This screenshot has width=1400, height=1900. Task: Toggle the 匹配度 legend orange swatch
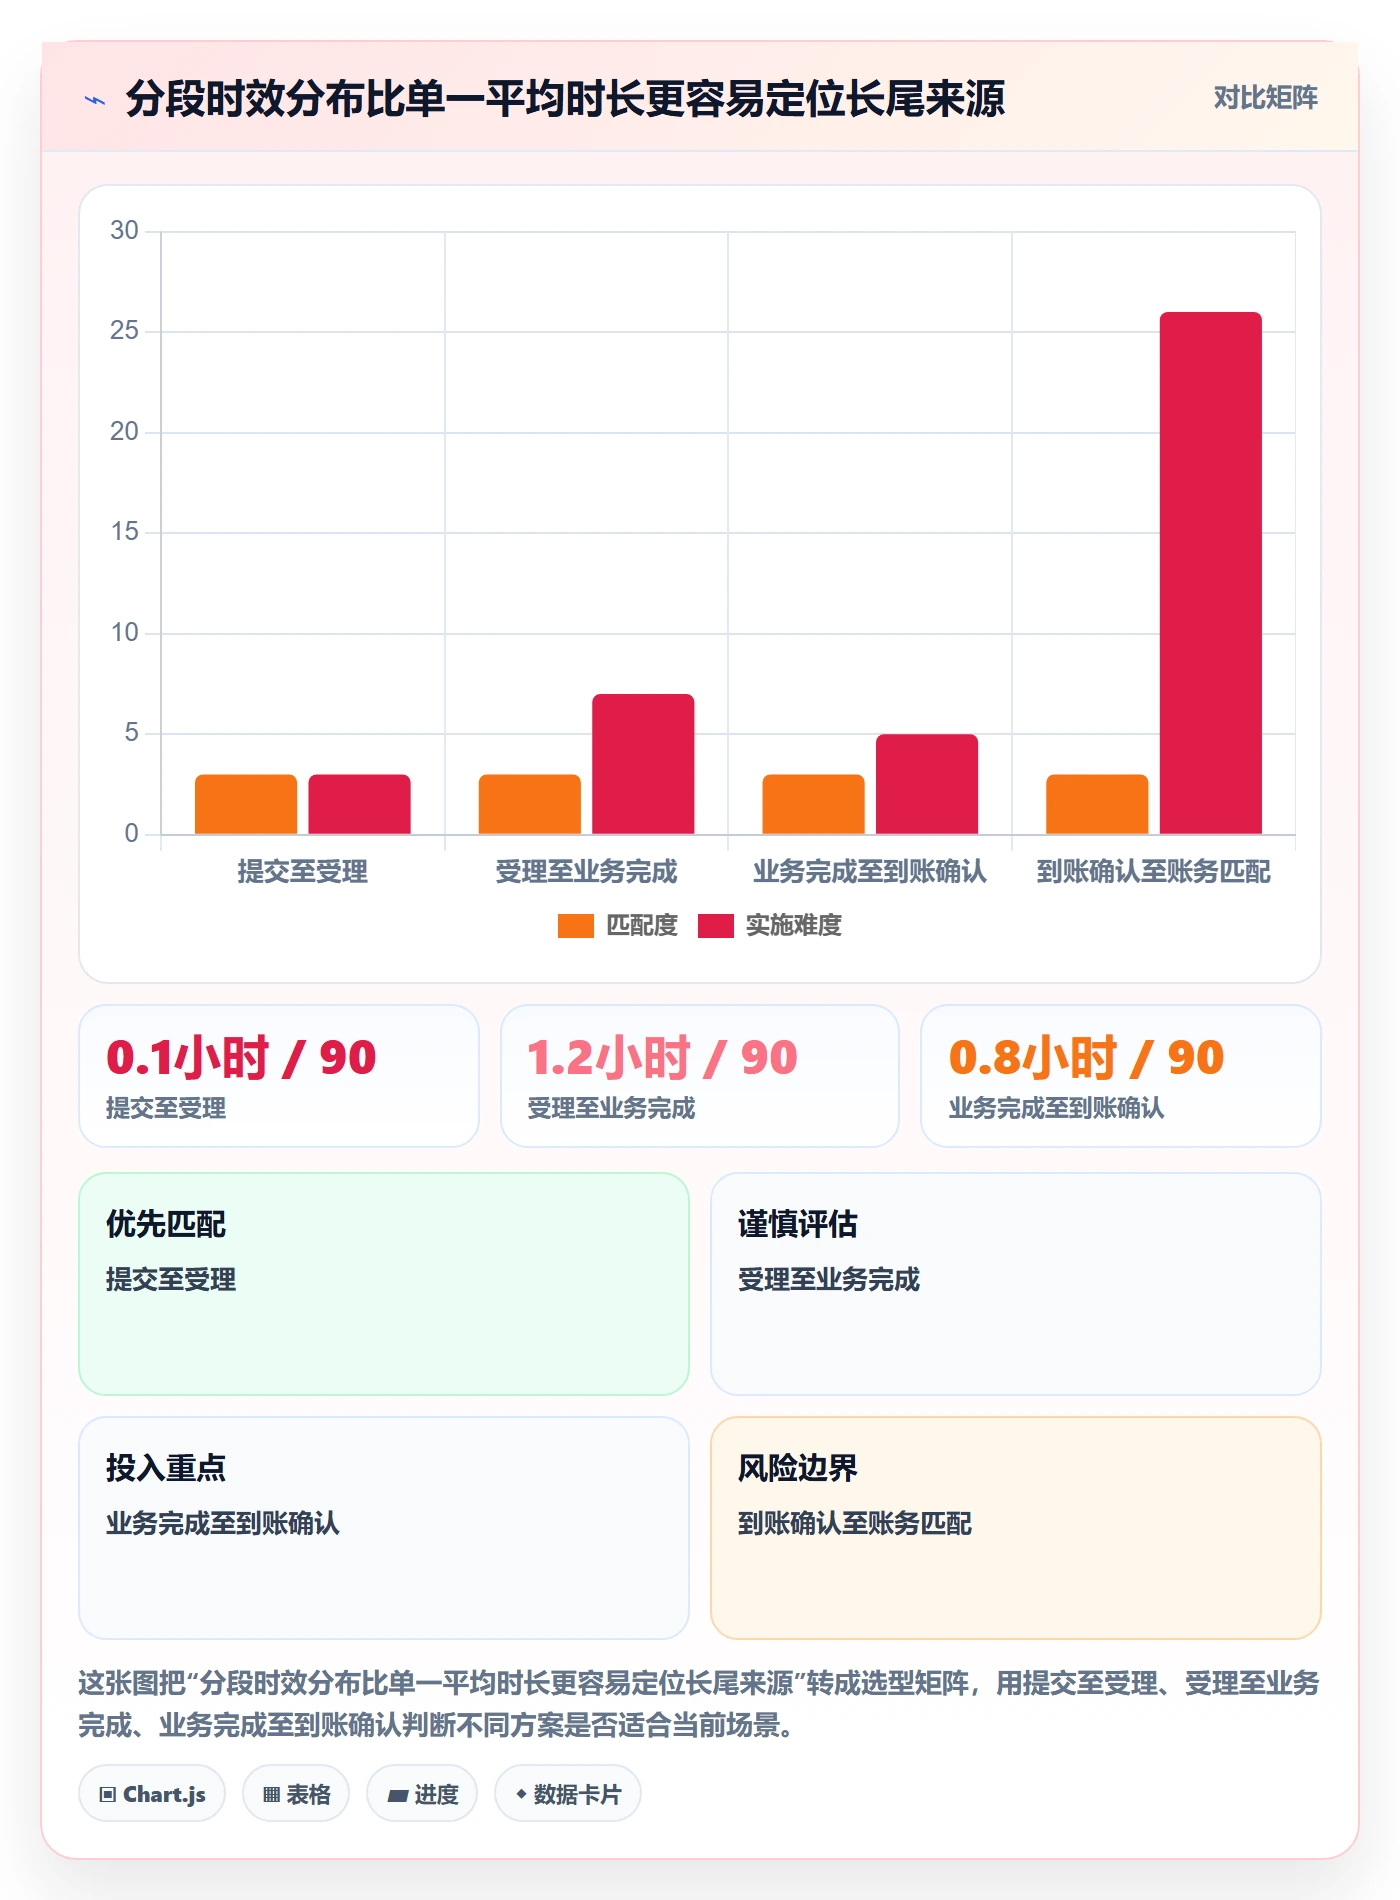pyautogui.click(x=576, y=926)
